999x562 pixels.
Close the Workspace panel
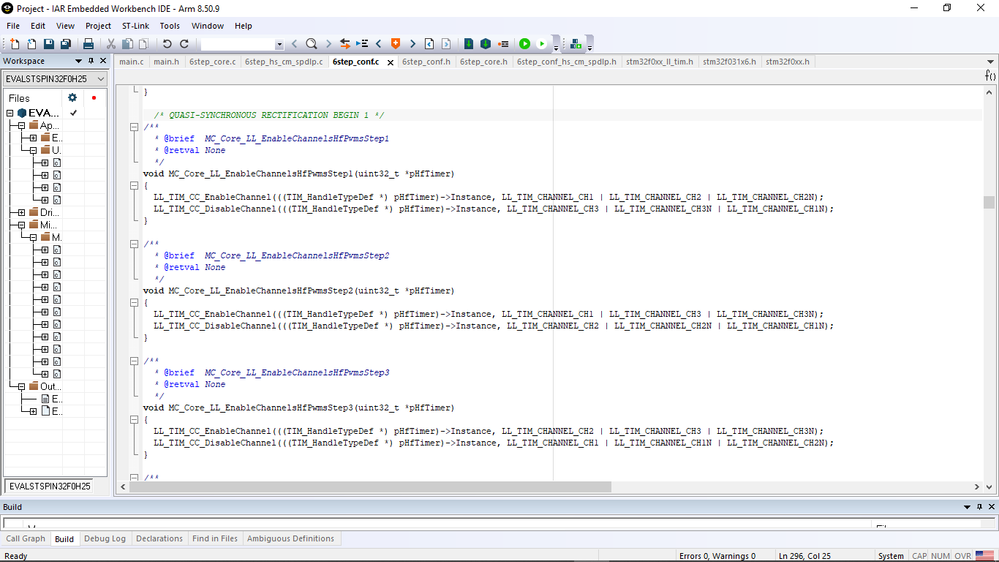click(x=103, y=61)
